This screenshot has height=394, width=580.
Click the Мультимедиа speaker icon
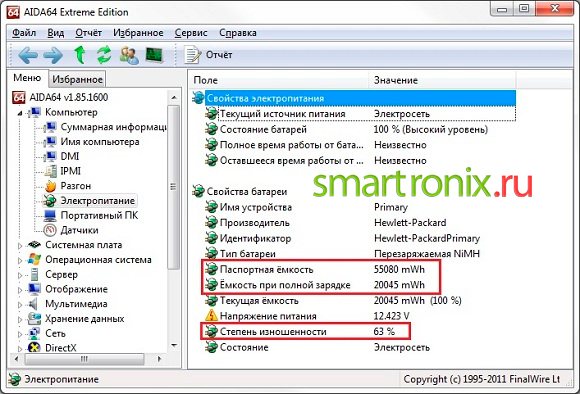[34, 304]
